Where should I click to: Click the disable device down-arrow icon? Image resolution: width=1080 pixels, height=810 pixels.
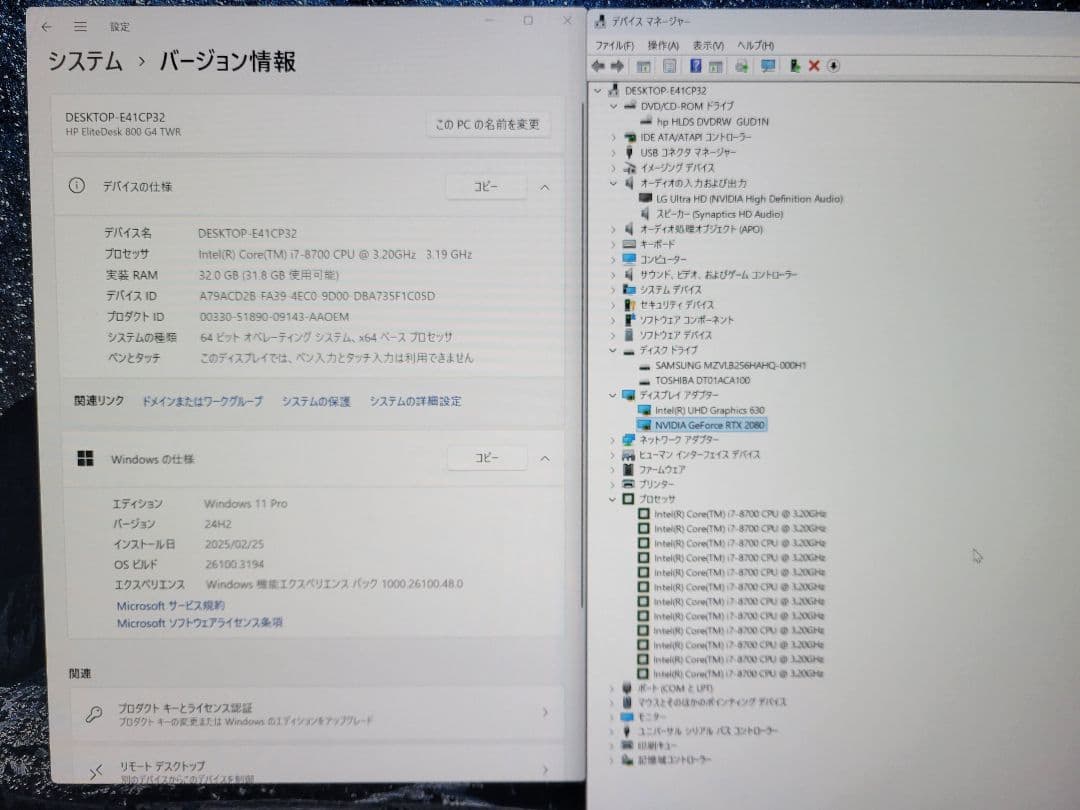coord(833,66)
